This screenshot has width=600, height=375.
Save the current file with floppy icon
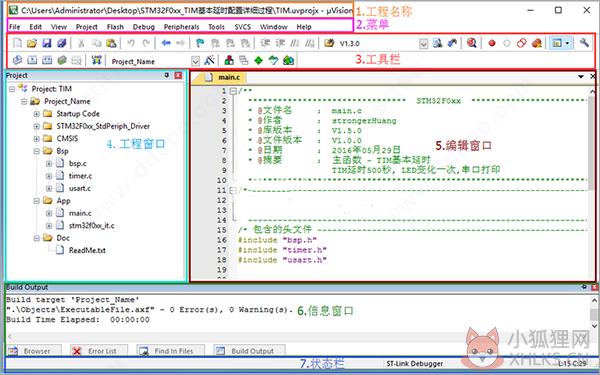coord(47,43)
